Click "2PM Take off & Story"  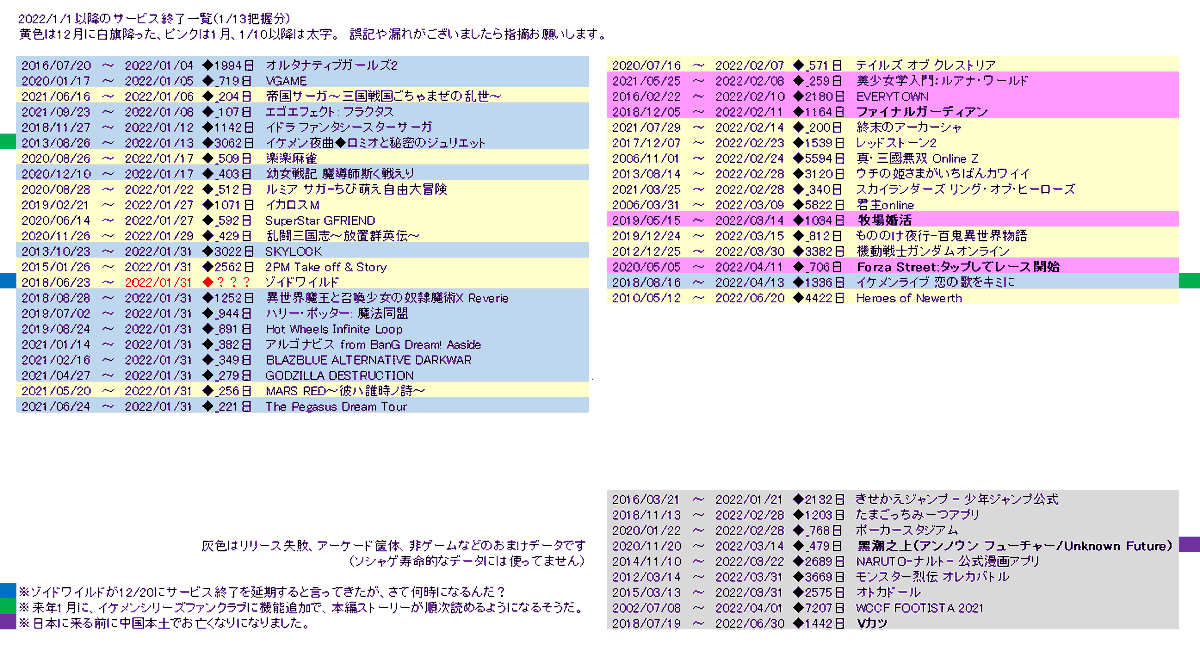[x=326, y=267]
